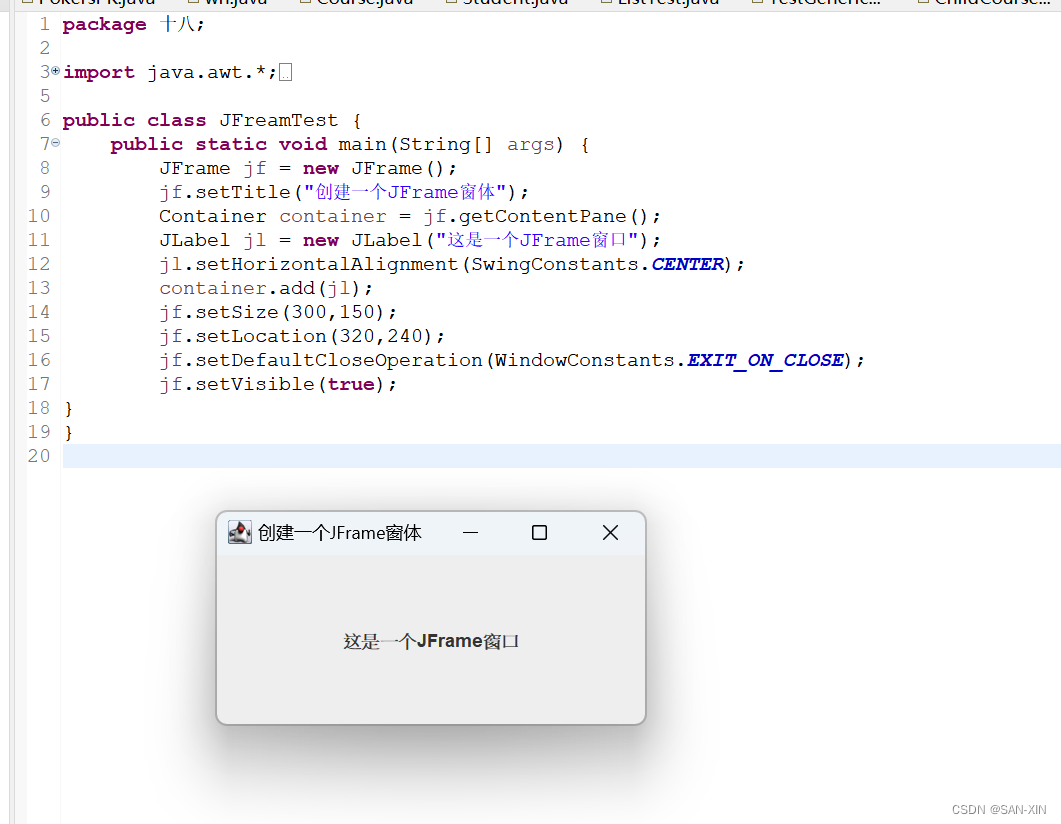Image resolution: width=1061 pixels, height=824 pixels.
Task: Click line number 12 in the gutter
Action: (38, 263)
